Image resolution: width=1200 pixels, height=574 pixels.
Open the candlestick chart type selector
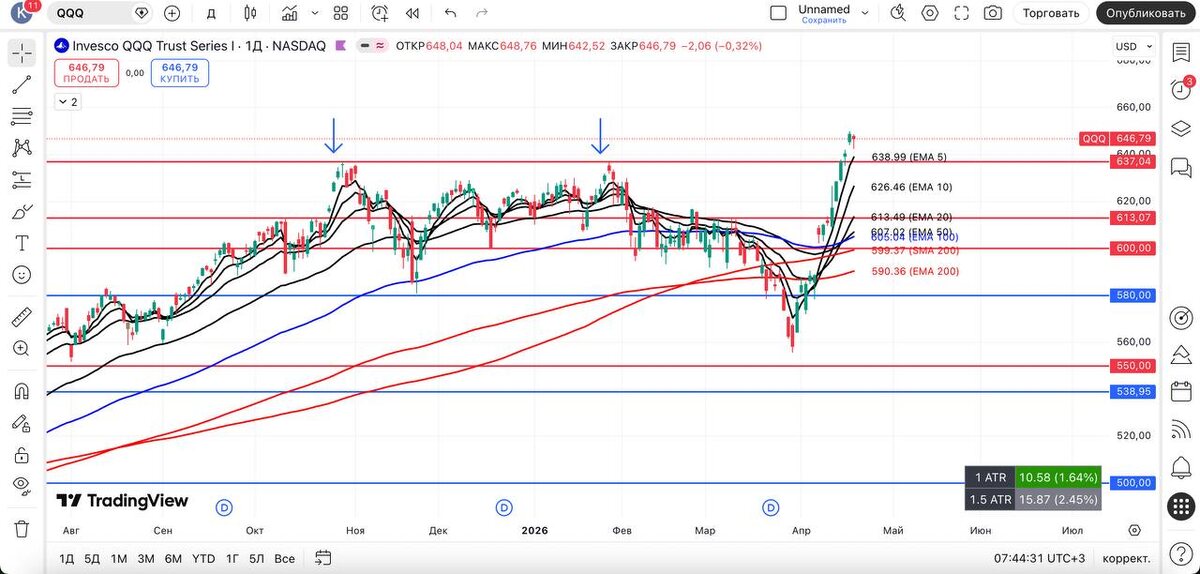(249, 13)
